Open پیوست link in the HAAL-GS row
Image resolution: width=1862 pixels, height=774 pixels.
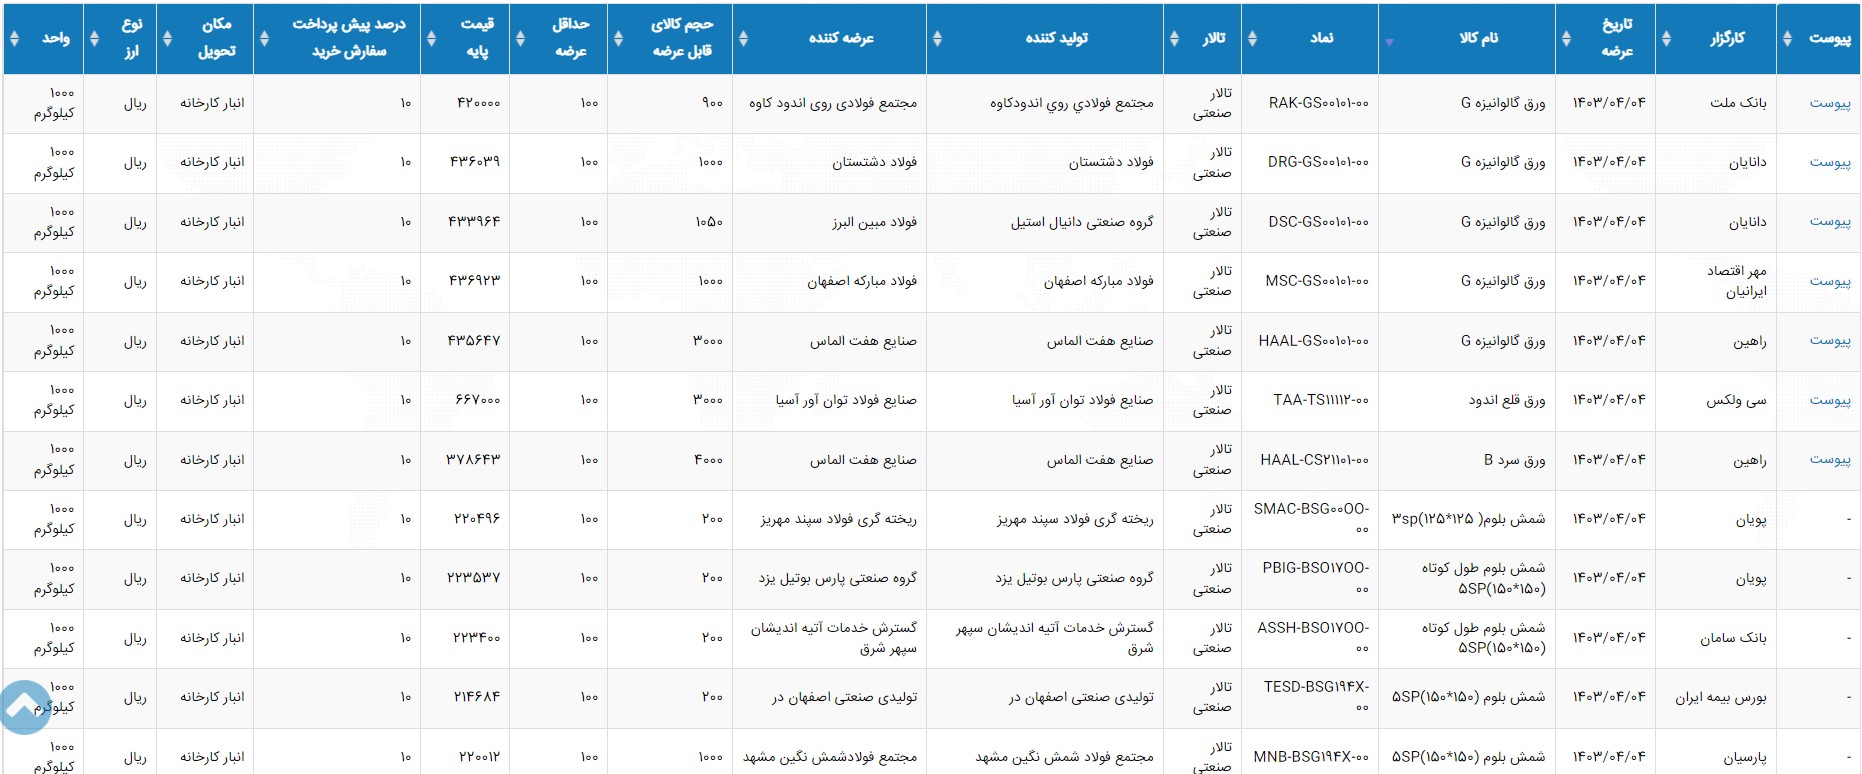point(1830,341)
